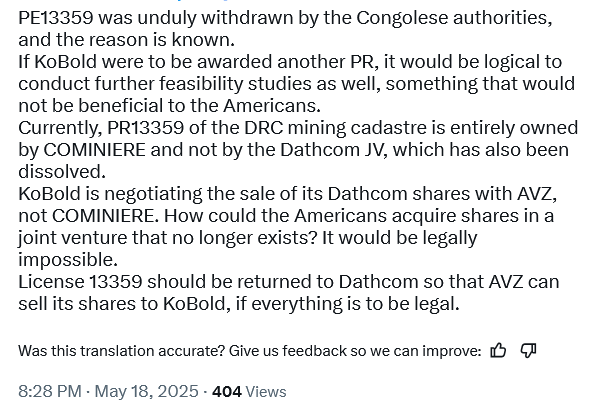Click 'Was this translation accurate?' text
598x408 pixels.
pos(122,351)
